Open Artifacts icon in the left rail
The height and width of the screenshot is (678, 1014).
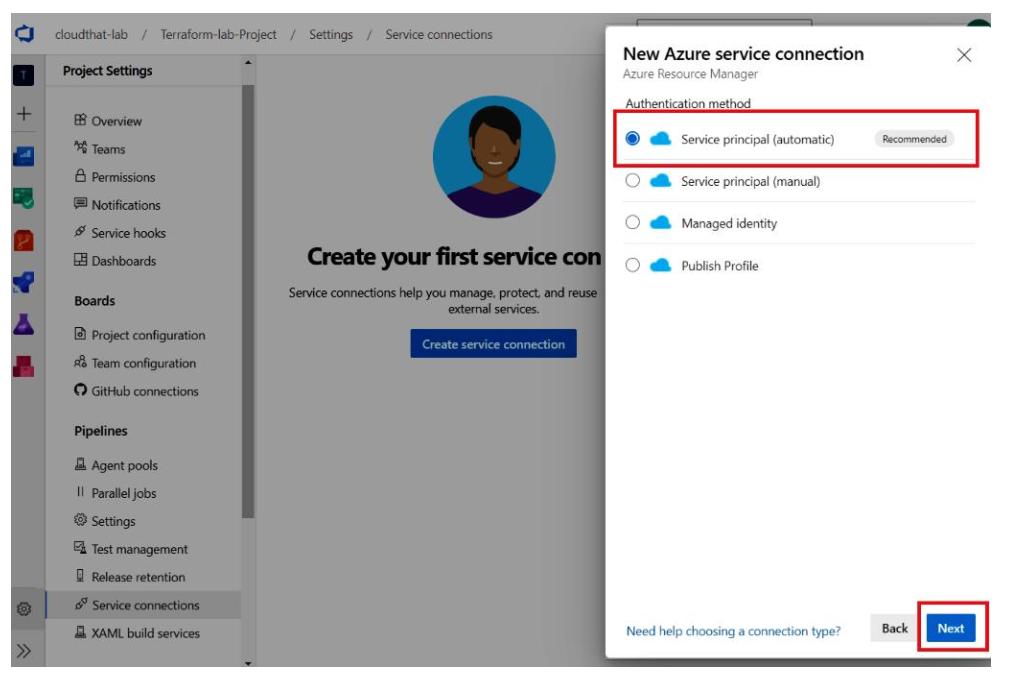[24, 366]
